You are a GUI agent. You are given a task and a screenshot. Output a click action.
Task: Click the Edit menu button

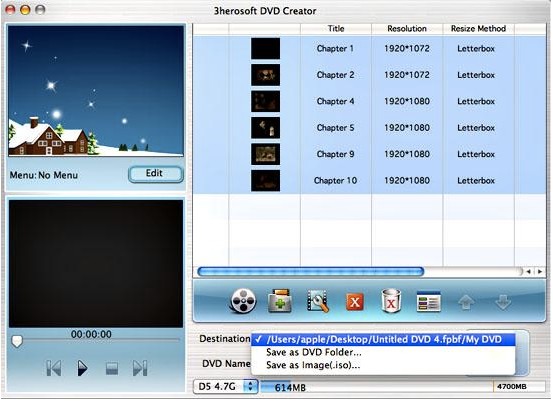coord(156,174)
